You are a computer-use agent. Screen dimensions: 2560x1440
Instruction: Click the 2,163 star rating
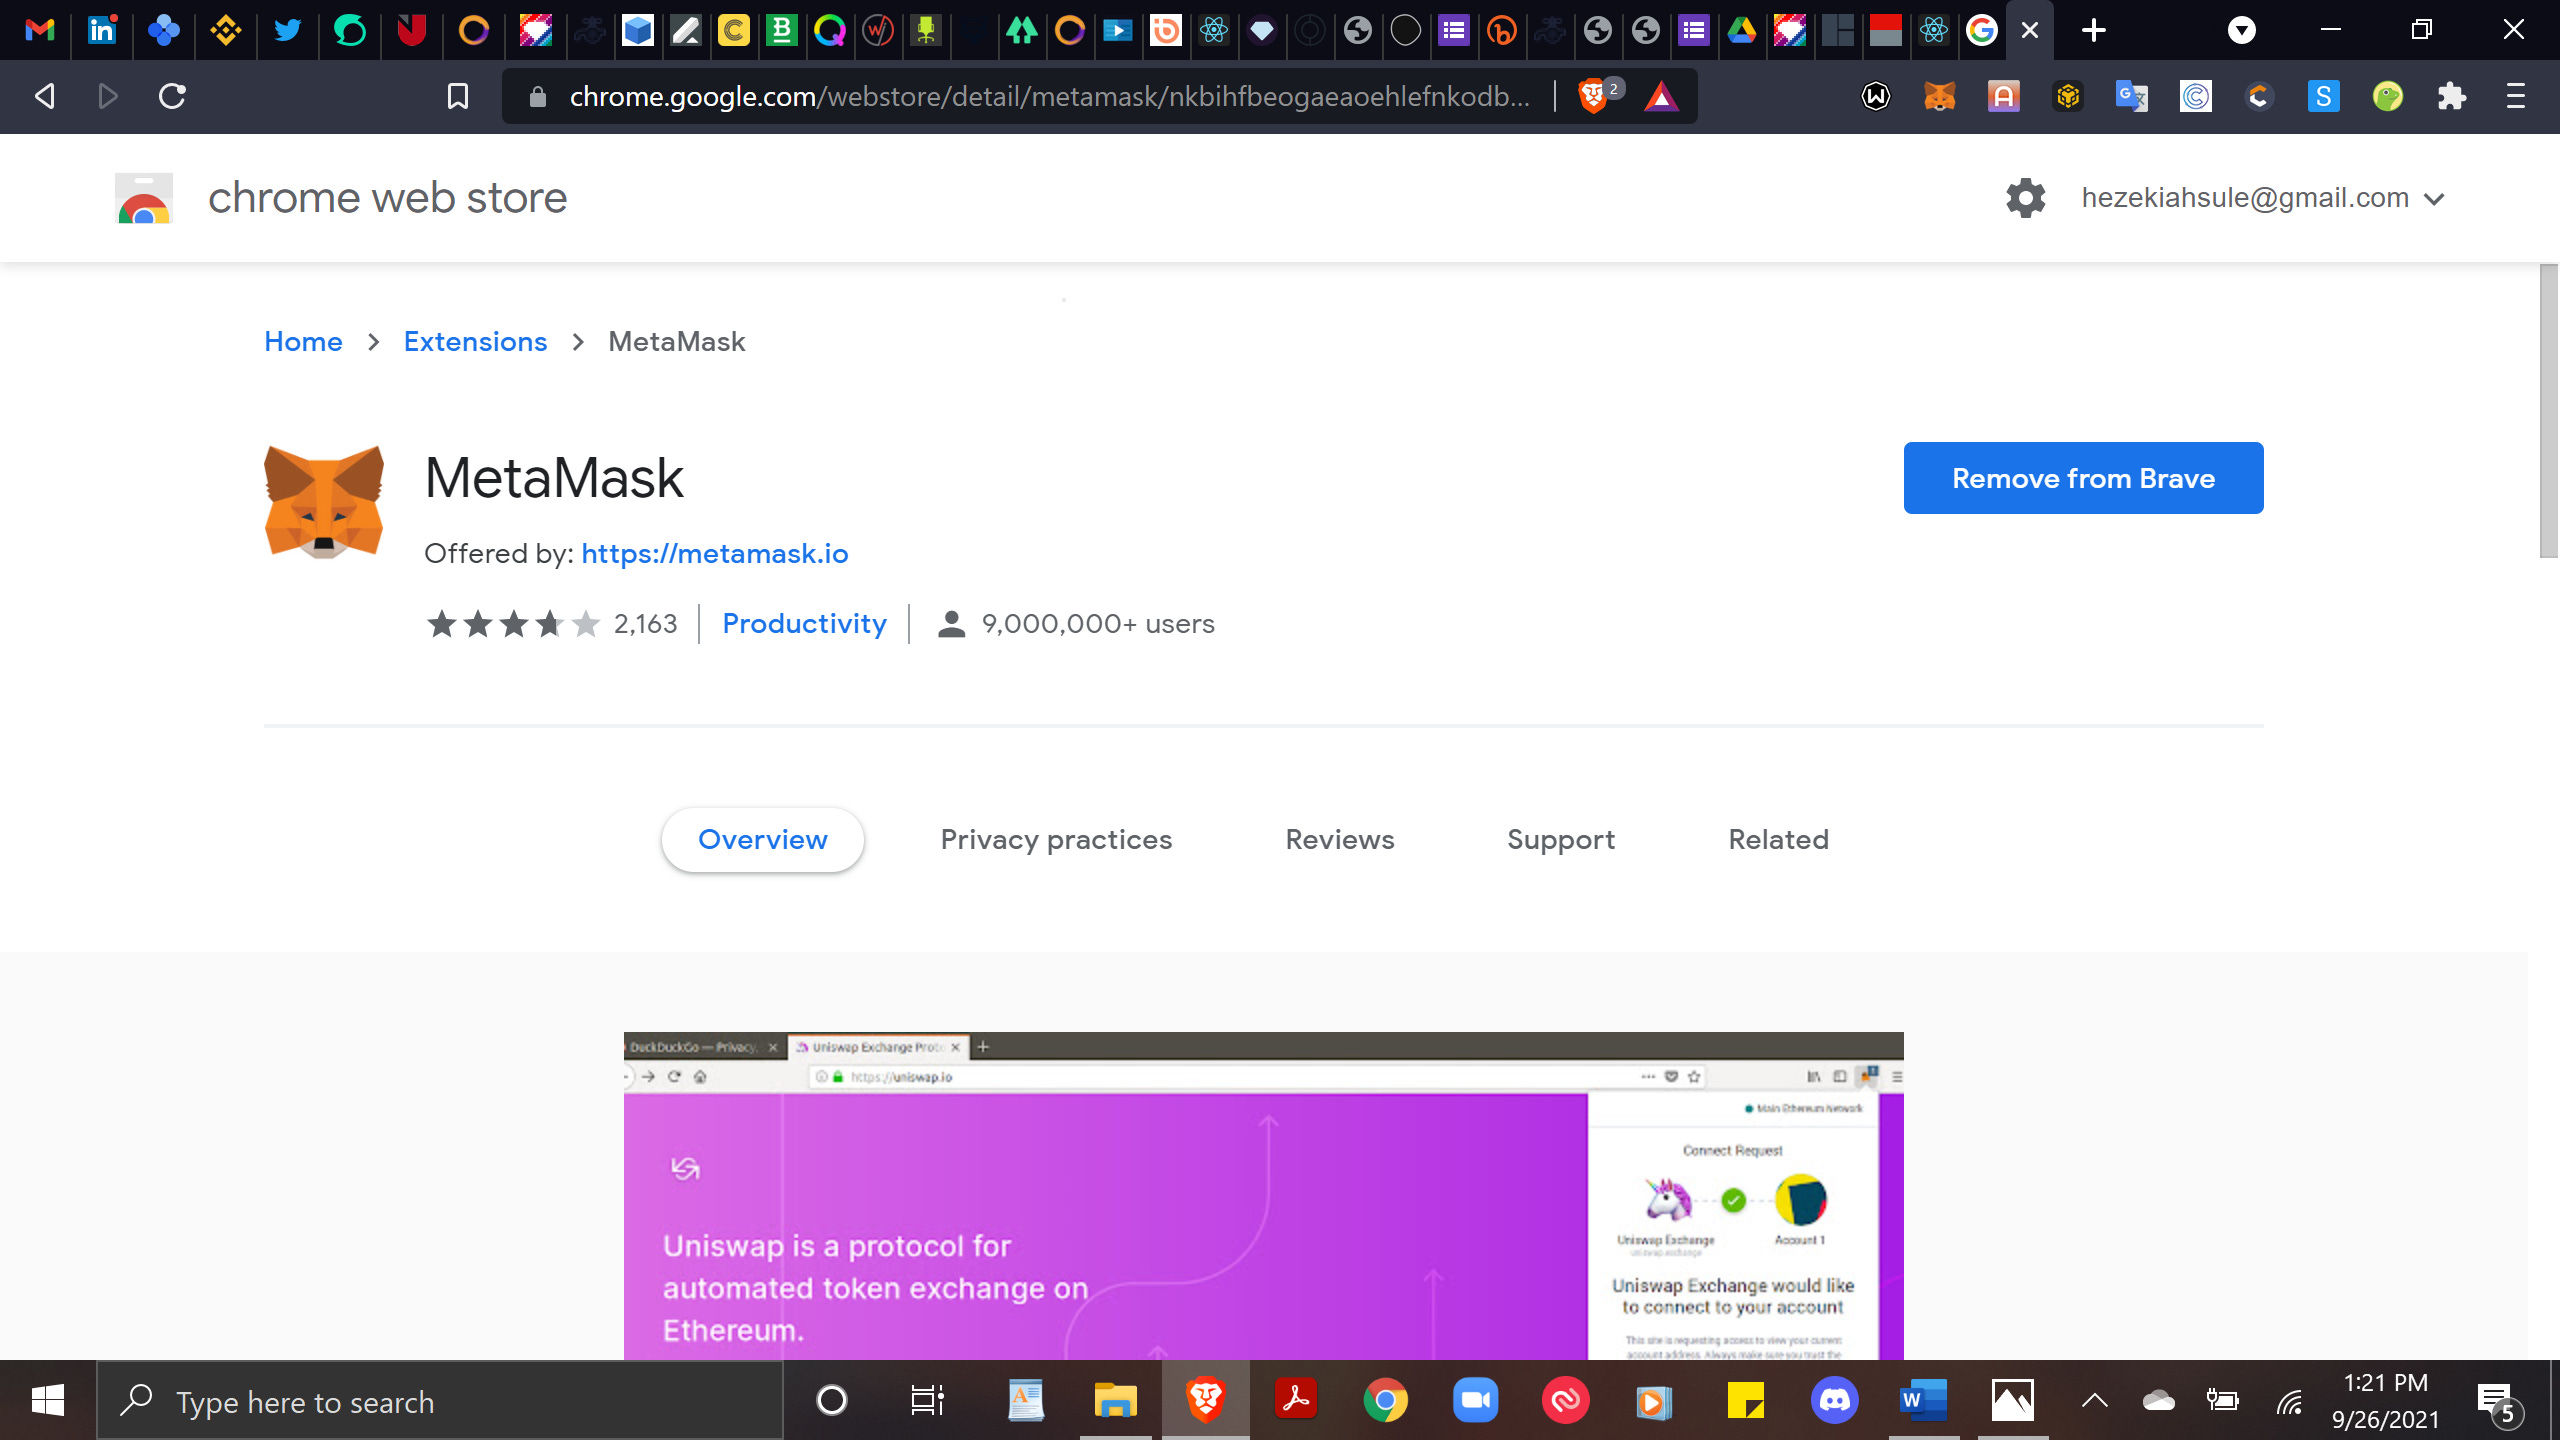(552, 624)
